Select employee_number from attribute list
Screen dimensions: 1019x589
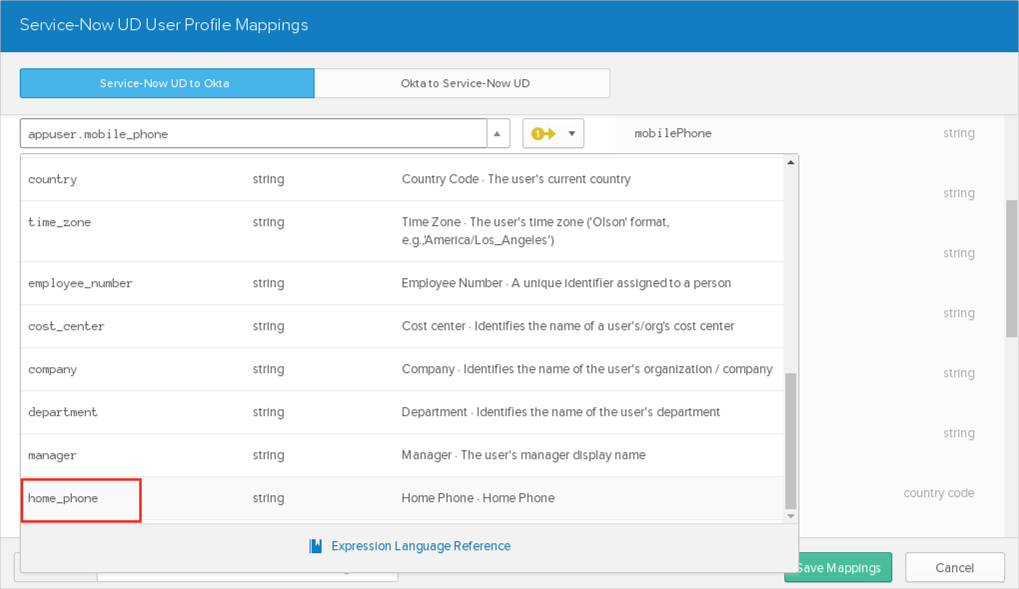(x=80, y=283)
